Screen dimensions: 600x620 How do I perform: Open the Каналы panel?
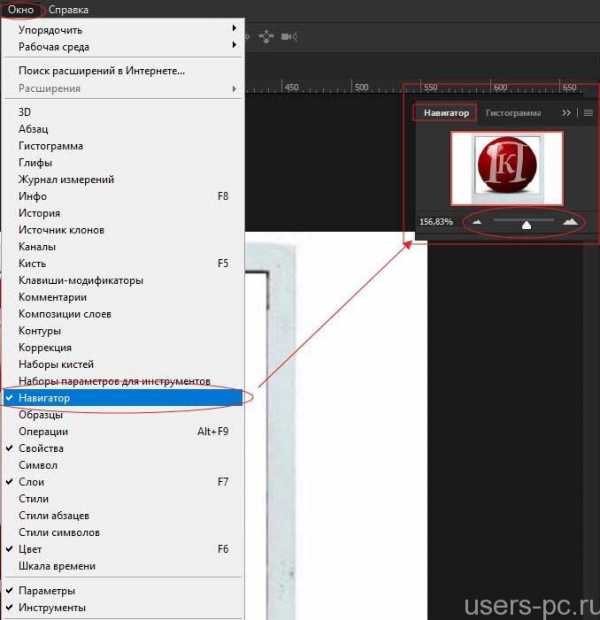click(123, 246)
